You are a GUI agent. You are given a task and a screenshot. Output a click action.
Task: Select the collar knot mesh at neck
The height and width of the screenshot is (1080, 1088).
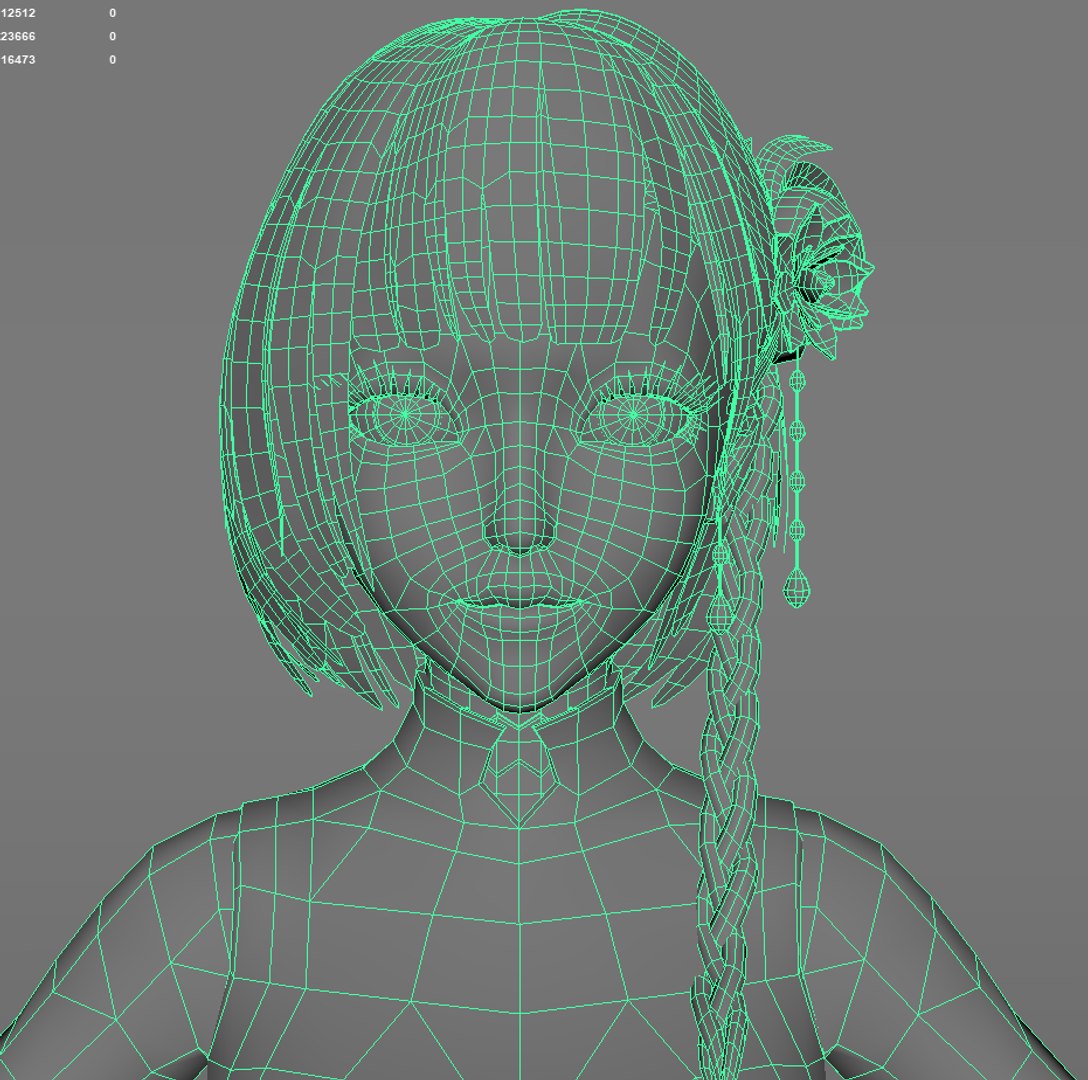click(519, 774)
